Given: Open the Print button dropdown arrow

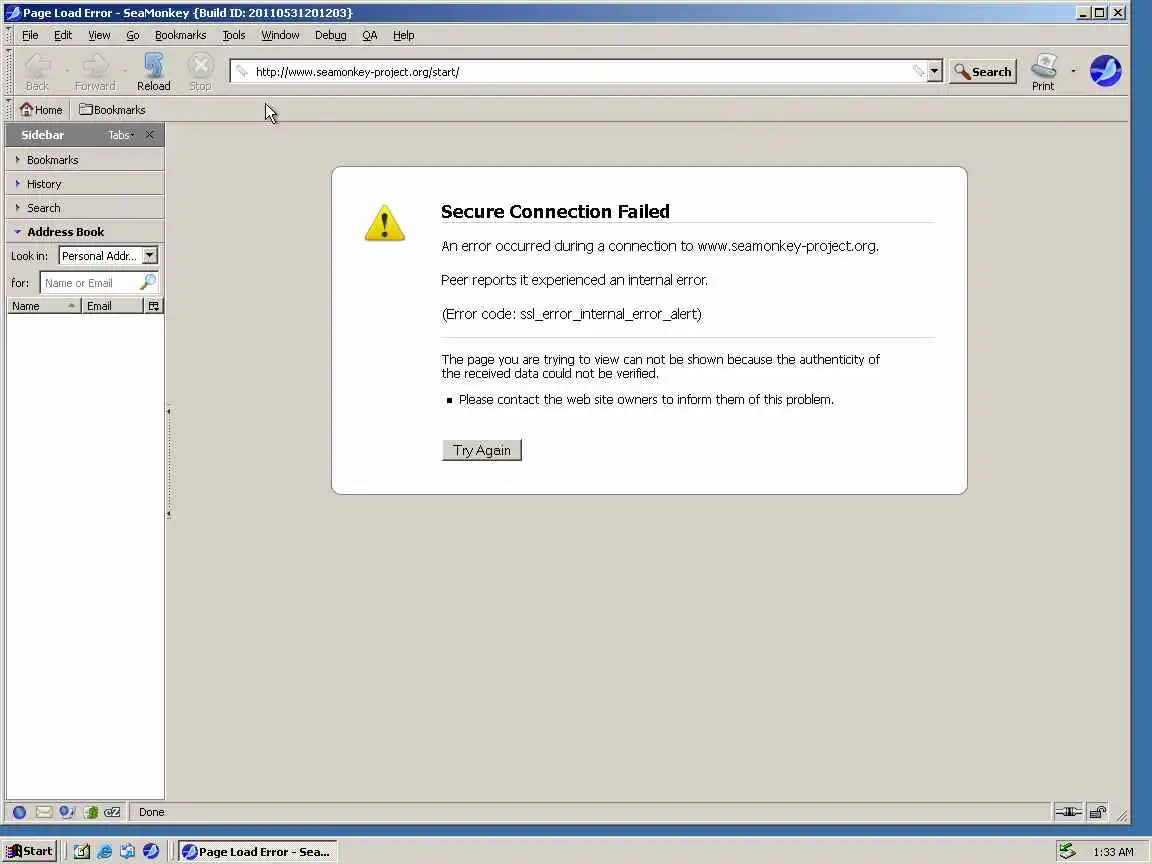Looking at the screenshot, I should click(1073, 71).
